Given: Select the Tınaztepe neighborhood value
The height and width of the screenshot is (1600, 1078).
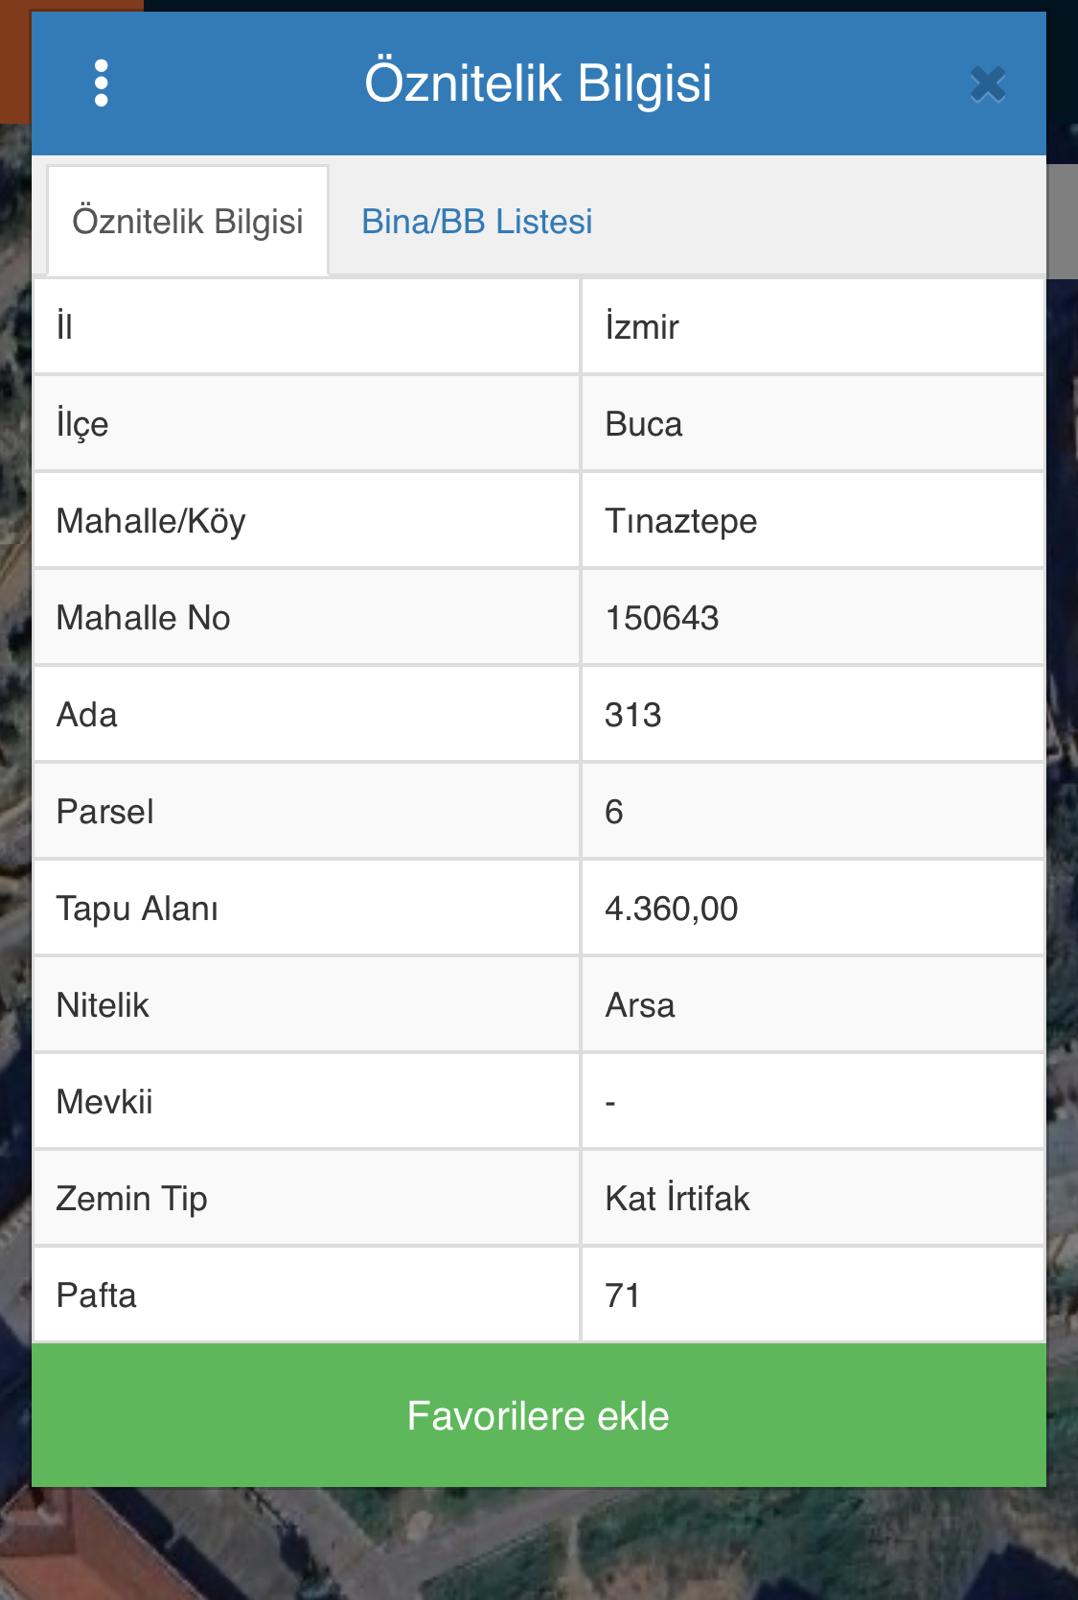Looking at the screenshot, I should (681, 521).
